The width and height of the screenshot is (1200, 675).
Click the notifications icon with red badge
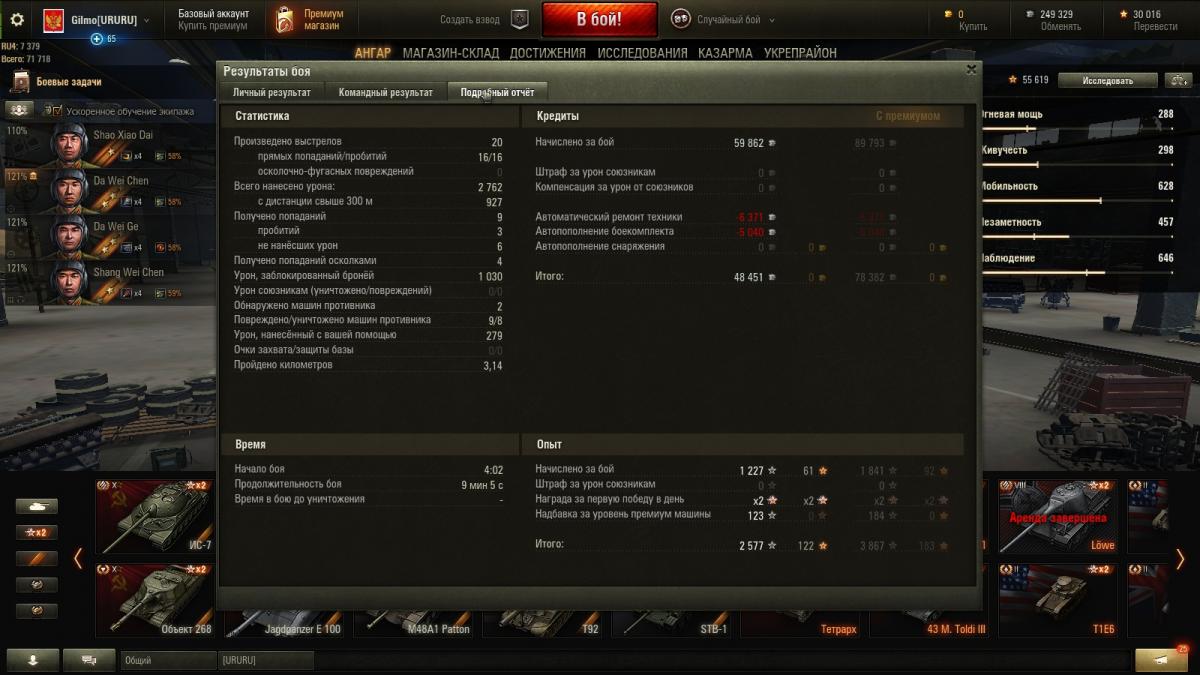(1160, 660)
